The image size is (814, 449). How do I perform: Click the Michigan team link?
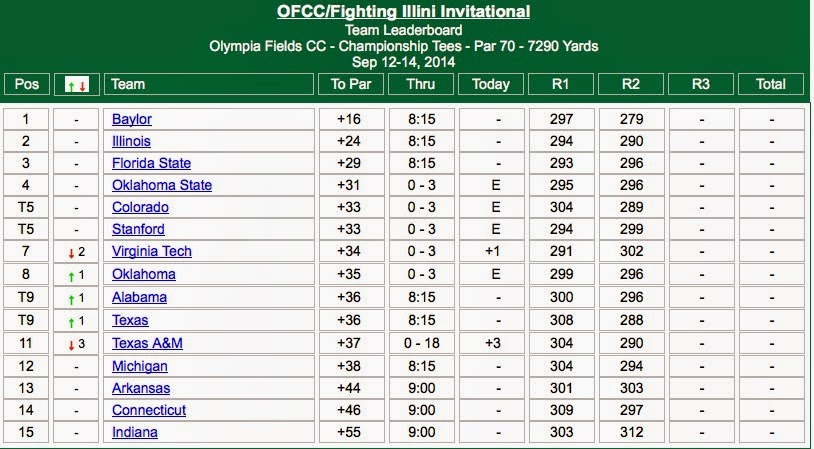(140, 366)
